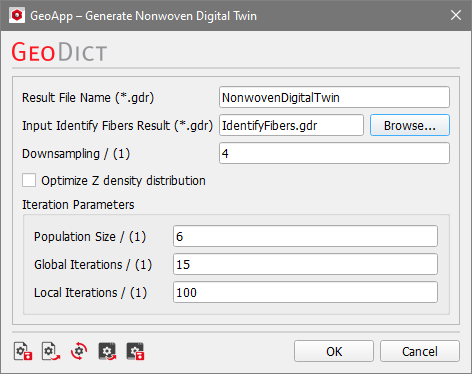472x374 pixels.
Task: Click the load parameters from file icon
Action: [x=51, y=351]
